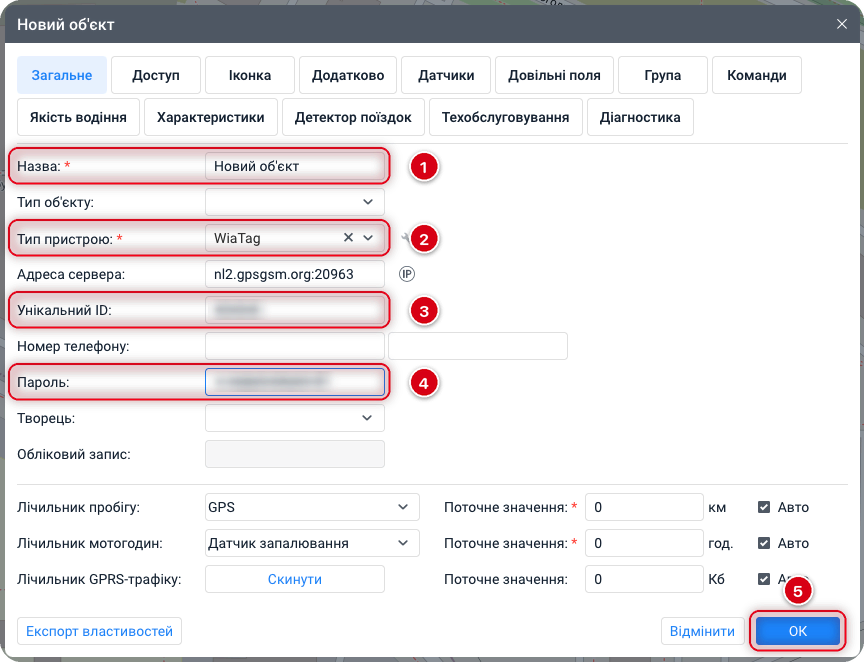Click mileage Поточне значення field in км
The height and width of the screenshot is (662, 864).
pos(644,507)
